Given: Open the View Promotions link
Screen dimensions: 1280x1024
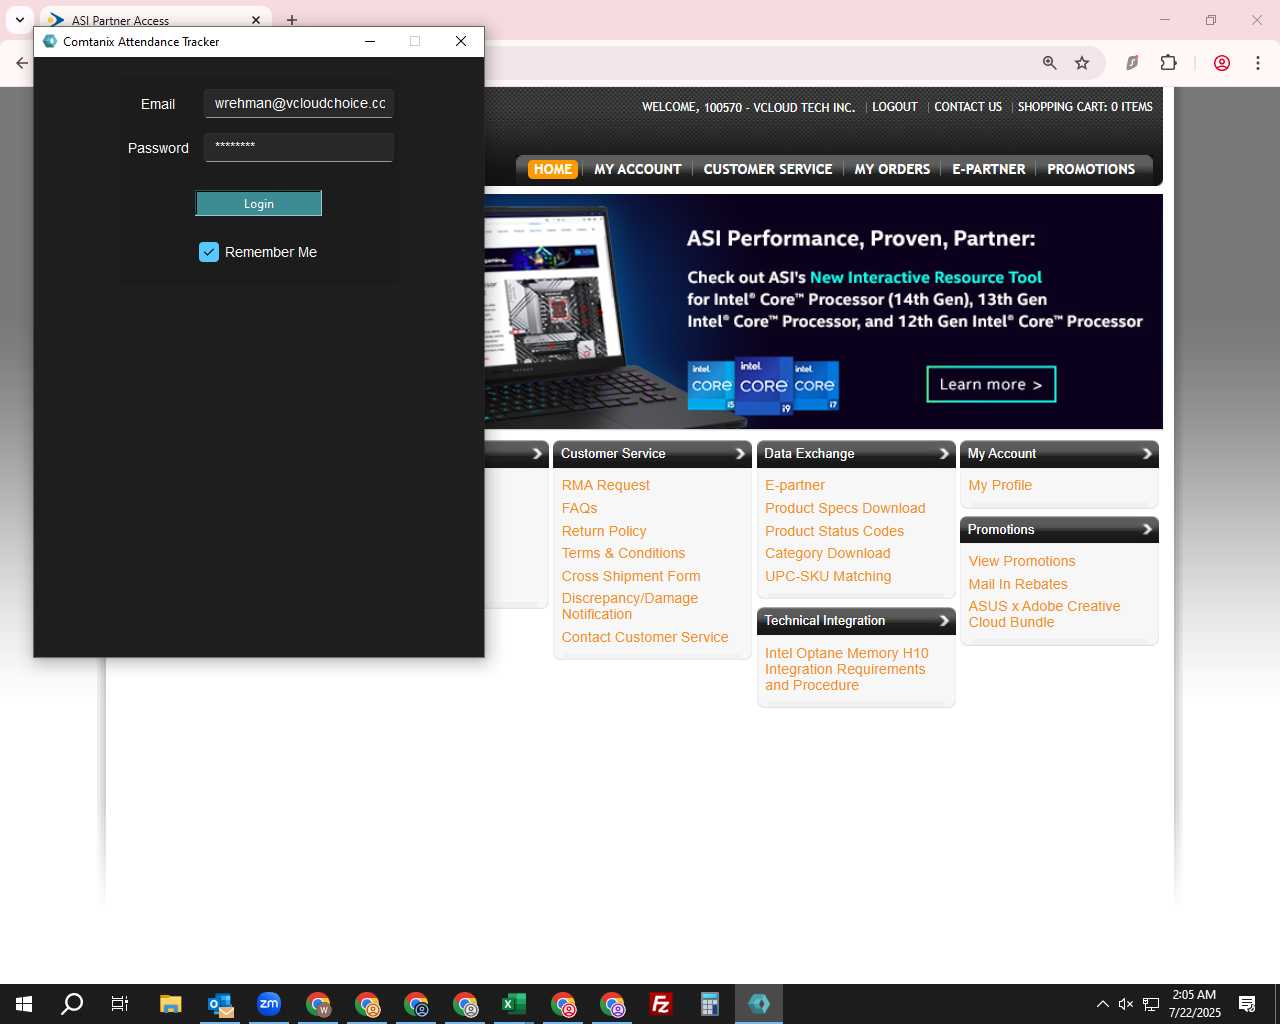Looking at the screenshot, I should [1022, 561].
